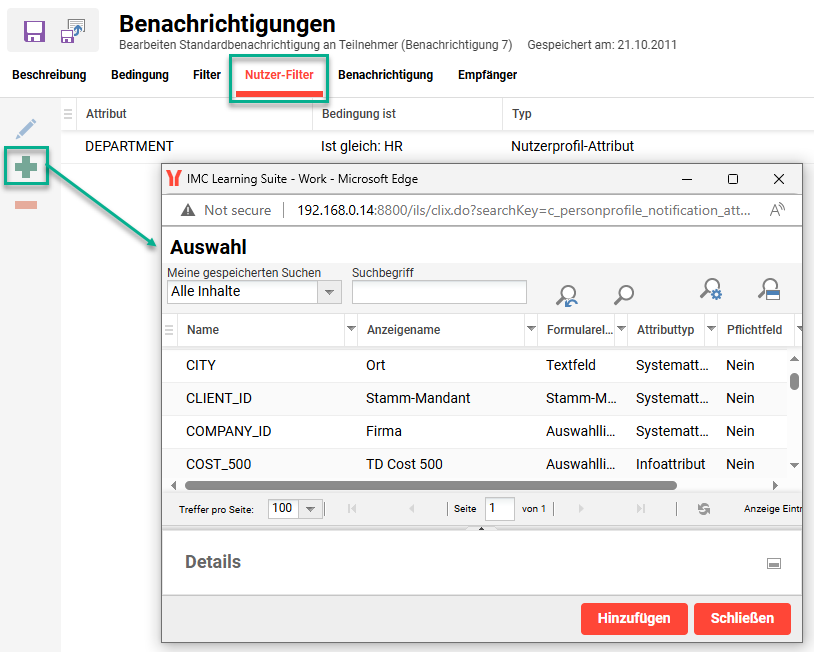The image size is (814, 652).
Task: Select the Edit pencil tool in the sidebar
Action: (27, 128)
